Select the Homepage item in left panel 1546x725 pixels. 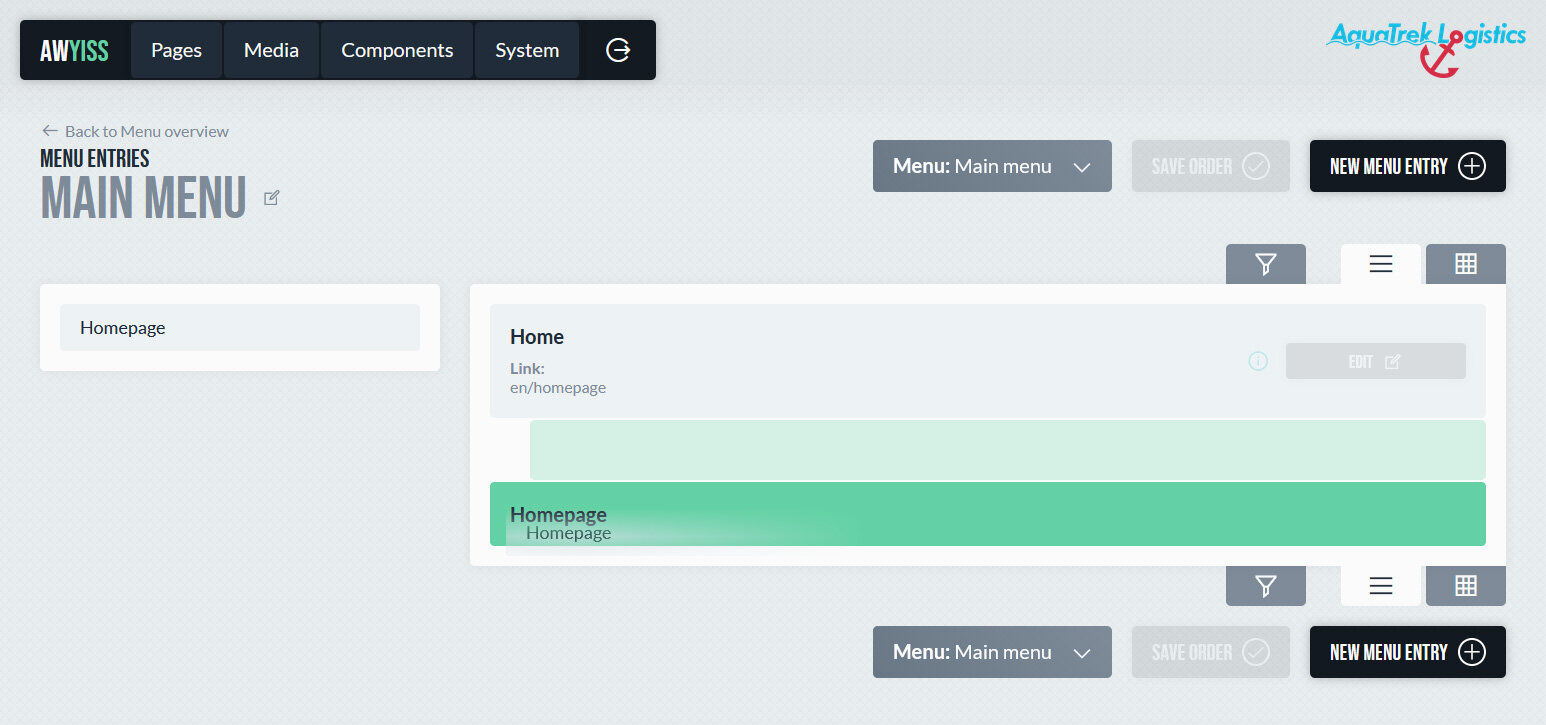[239, 328]
